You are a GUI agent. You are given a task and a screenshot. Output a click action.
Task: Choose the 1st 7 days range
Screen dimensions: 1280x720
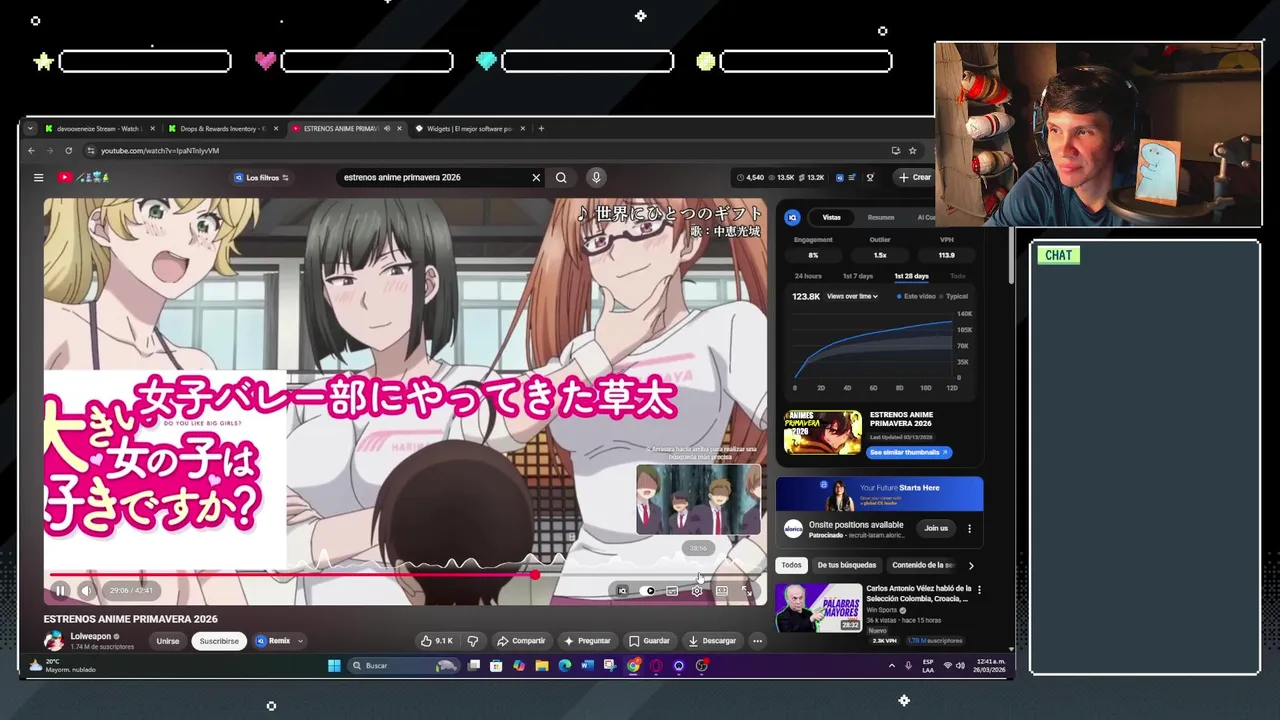pos(858,276)
